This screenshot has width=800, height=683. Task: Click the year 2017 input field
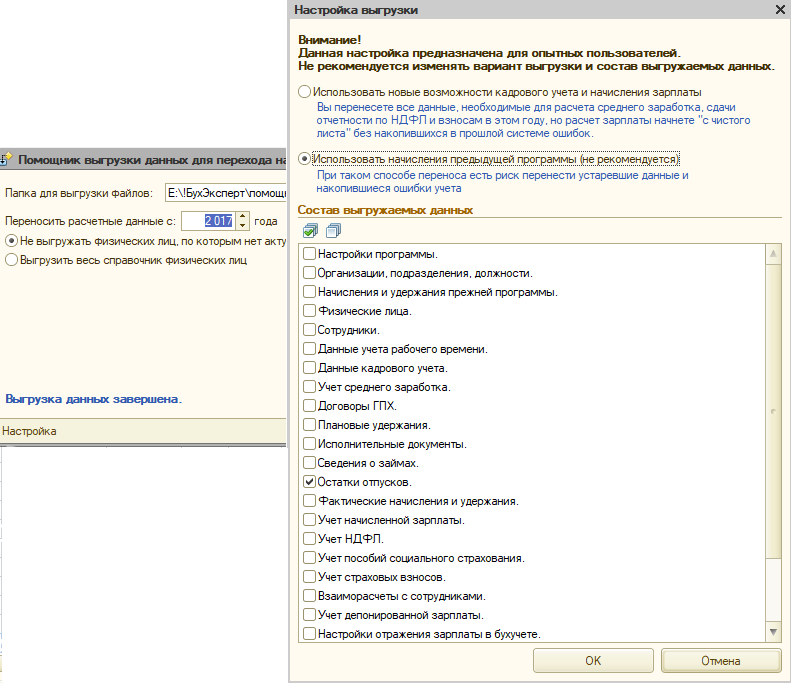[x=209, y=221]
